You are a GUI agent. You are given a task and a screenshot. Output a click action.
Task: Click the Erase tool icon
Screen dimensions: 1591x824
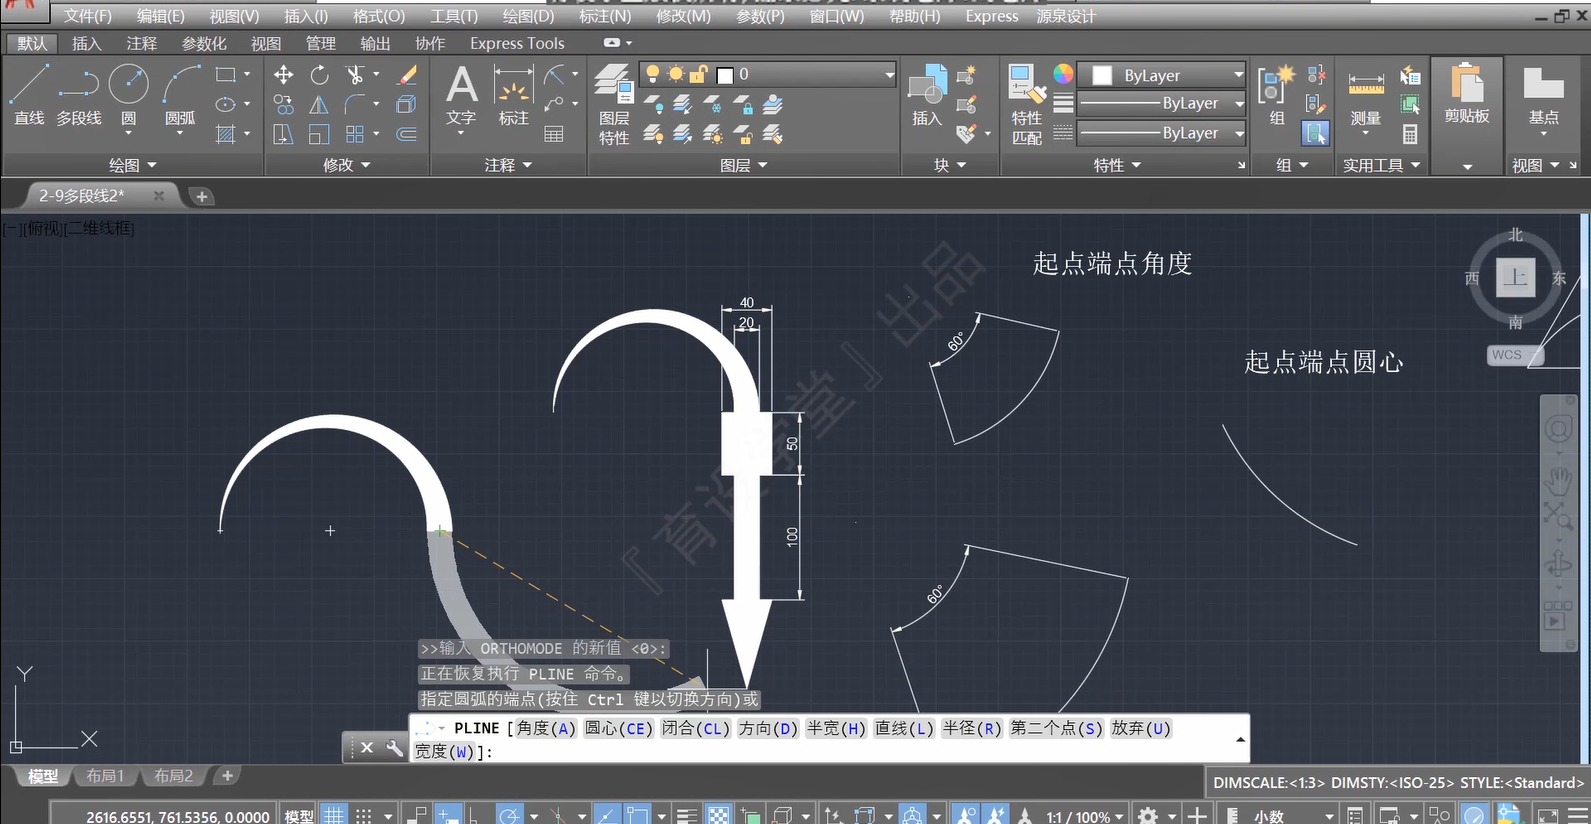click(407, 75)
